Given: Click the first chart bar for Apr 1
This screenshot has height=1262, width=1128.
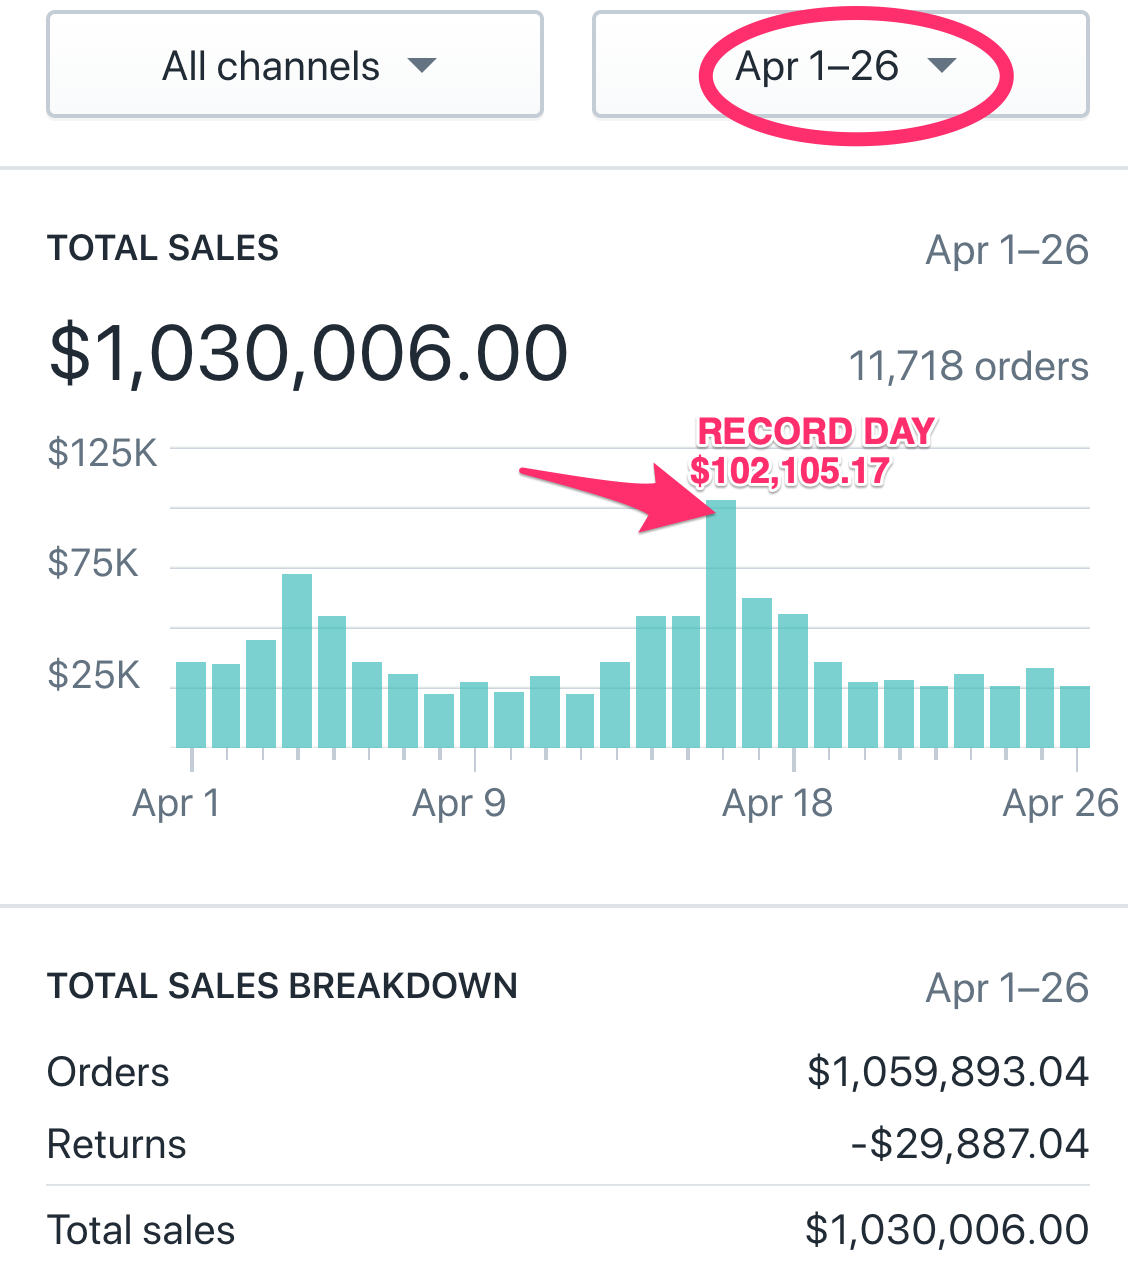Looking at the screenshot, I should (x=191, y=704).
